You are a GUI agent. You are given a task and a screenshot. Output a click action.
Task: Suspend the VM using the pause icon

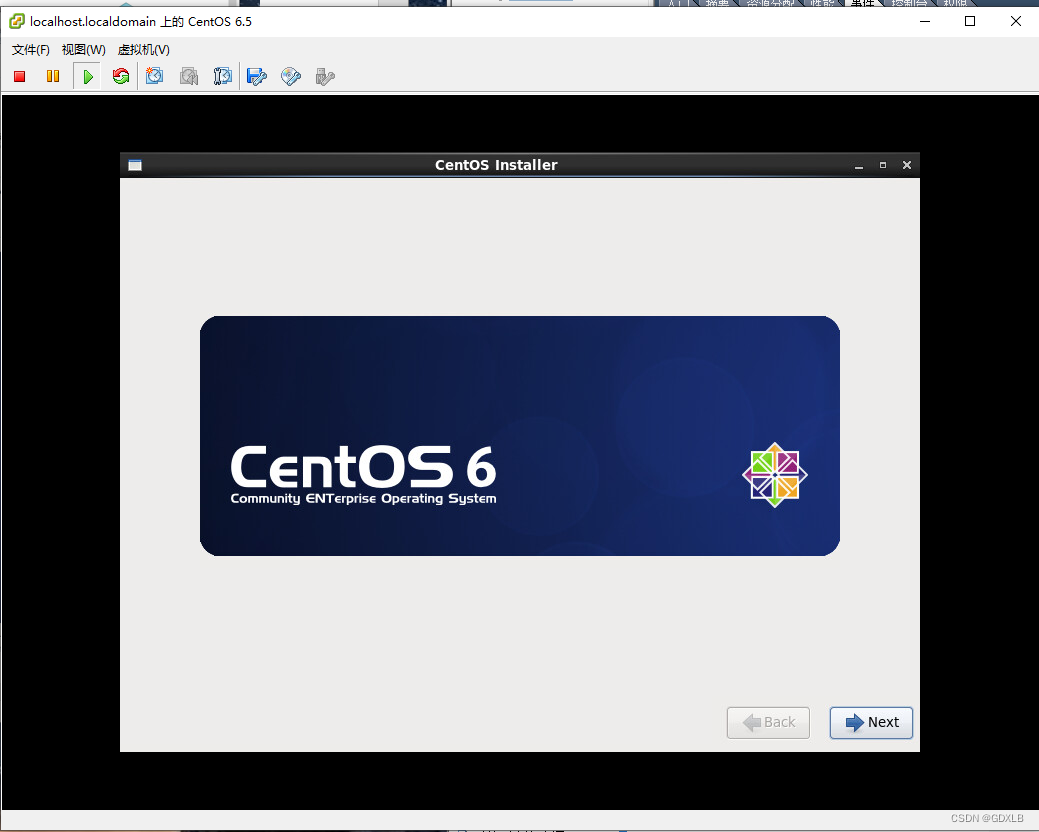[53, 76]
